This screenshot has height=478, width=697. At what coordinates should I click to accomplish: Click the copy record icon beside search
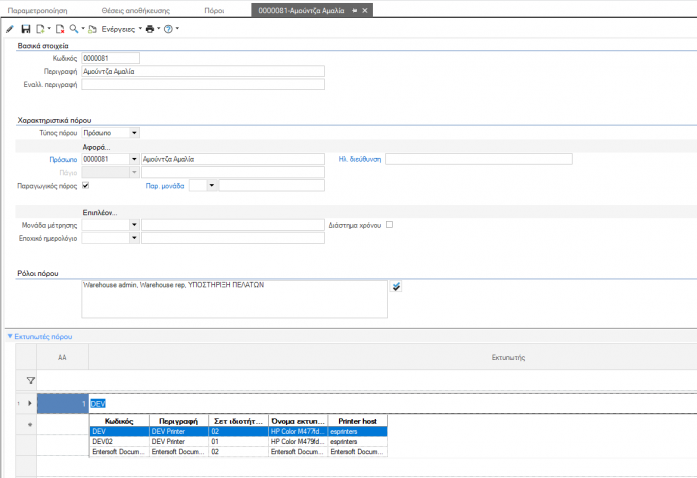point(92,29)
